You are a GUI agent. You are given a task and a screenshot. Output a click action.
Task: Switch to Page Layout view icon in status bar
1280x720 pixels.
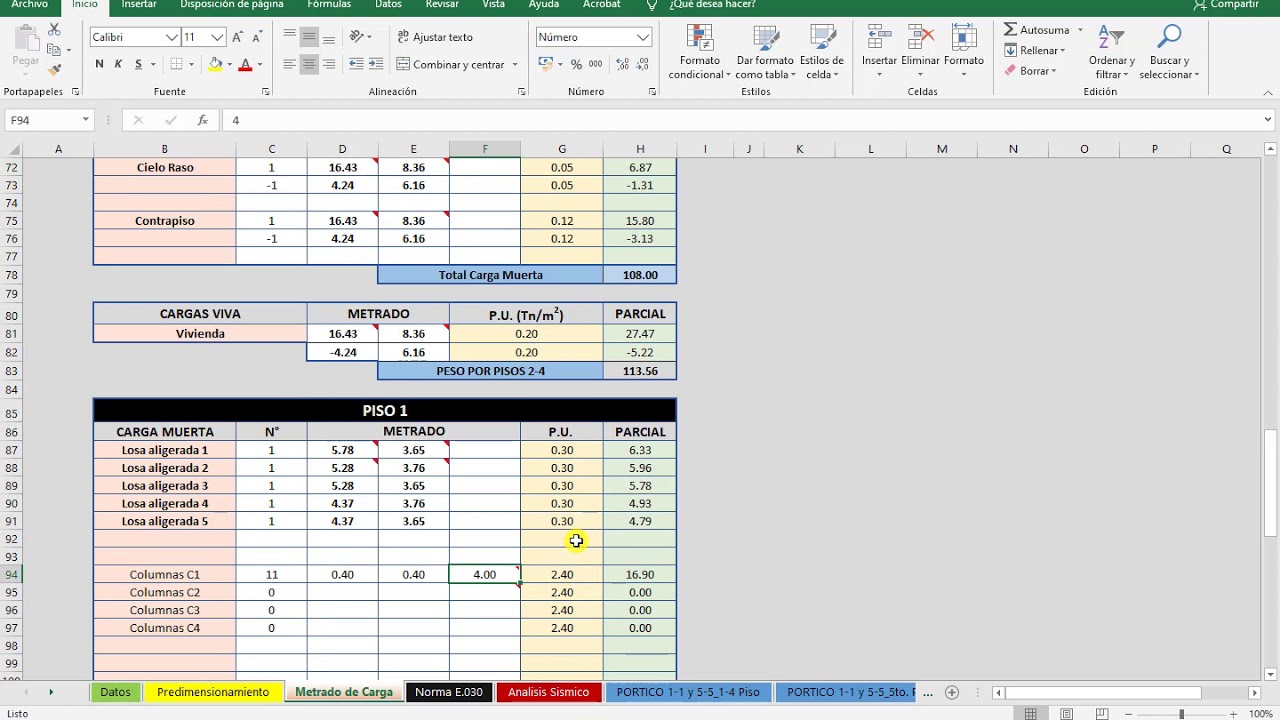1067,714
